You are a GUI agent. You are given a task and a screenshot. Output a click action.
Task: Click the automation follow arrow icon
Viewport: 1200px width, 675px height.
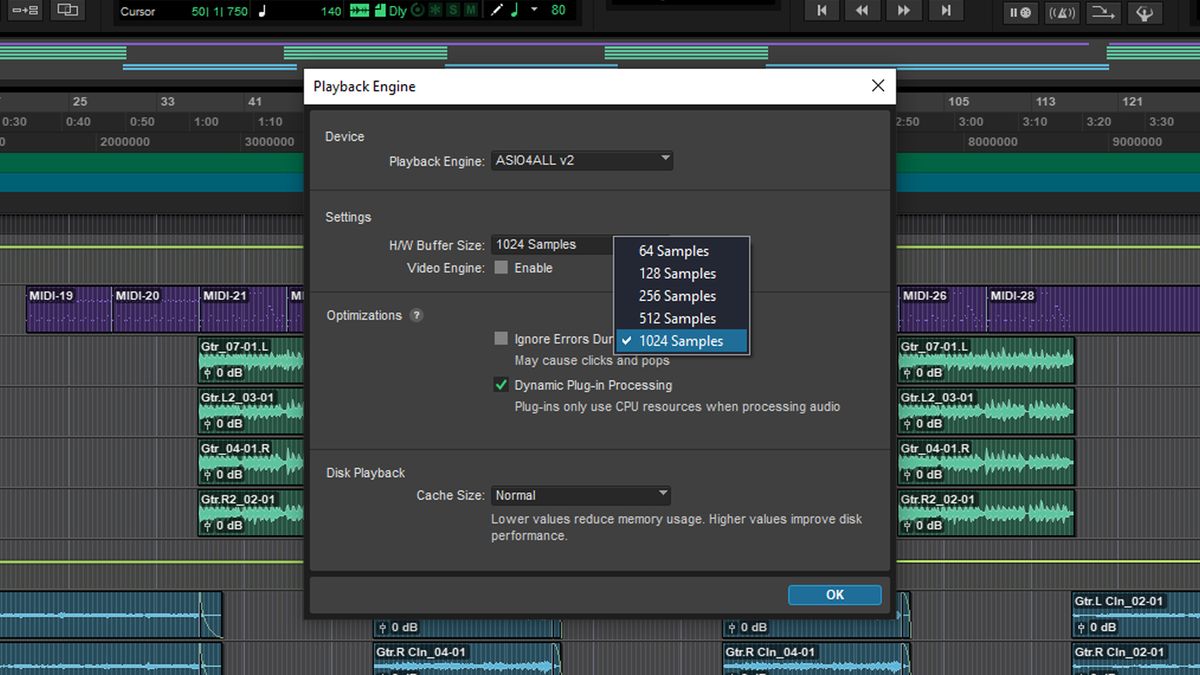coord(1103,13)
